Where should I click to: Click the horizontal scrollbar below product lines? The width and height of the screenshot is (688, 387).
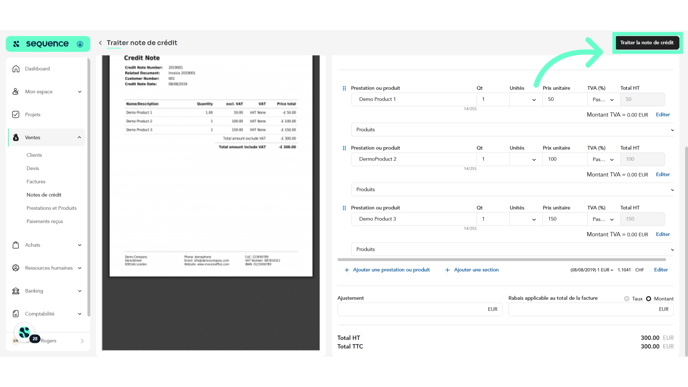tap(502, 260)
